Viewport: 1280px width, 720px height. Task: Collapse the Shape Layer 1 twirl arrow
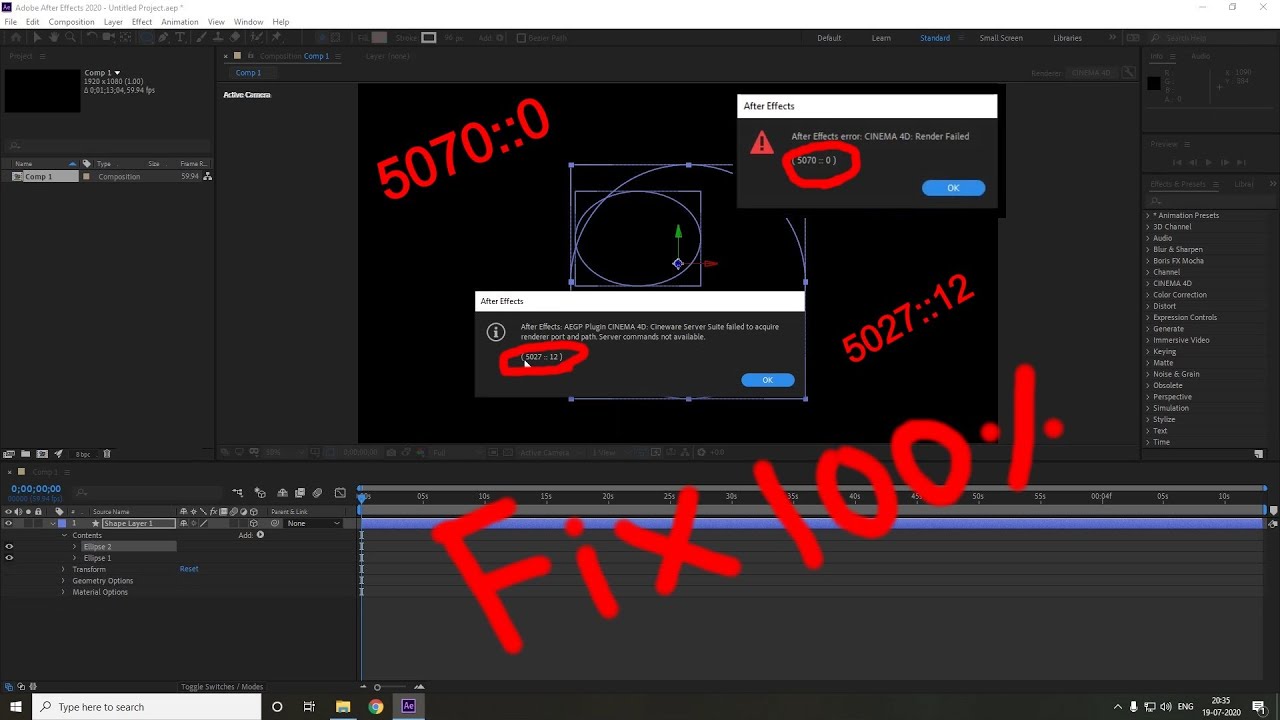pyautogui.click(x=52, y=523)
